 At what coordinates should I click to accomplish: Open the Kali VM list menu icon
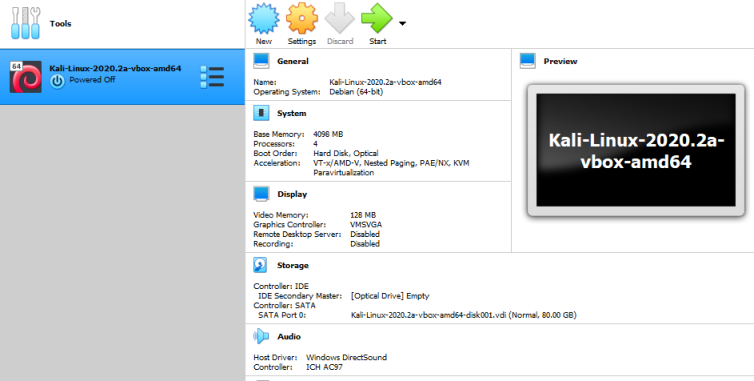click(212, 77)
